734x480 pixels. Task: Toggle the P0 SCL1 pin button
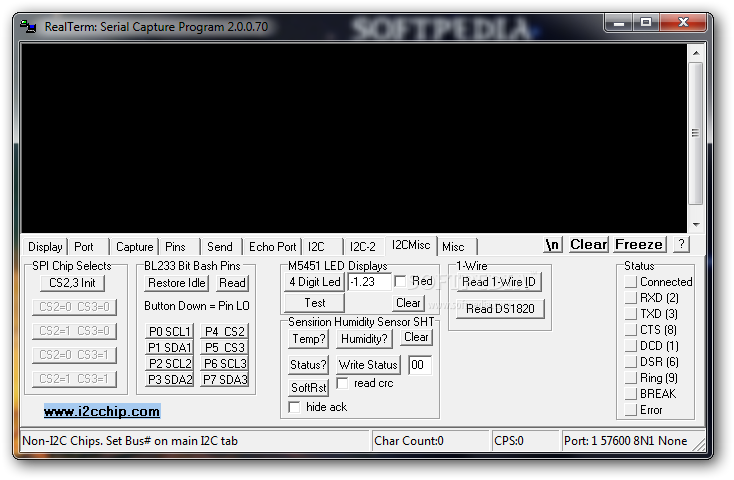[x=170, y=332]
